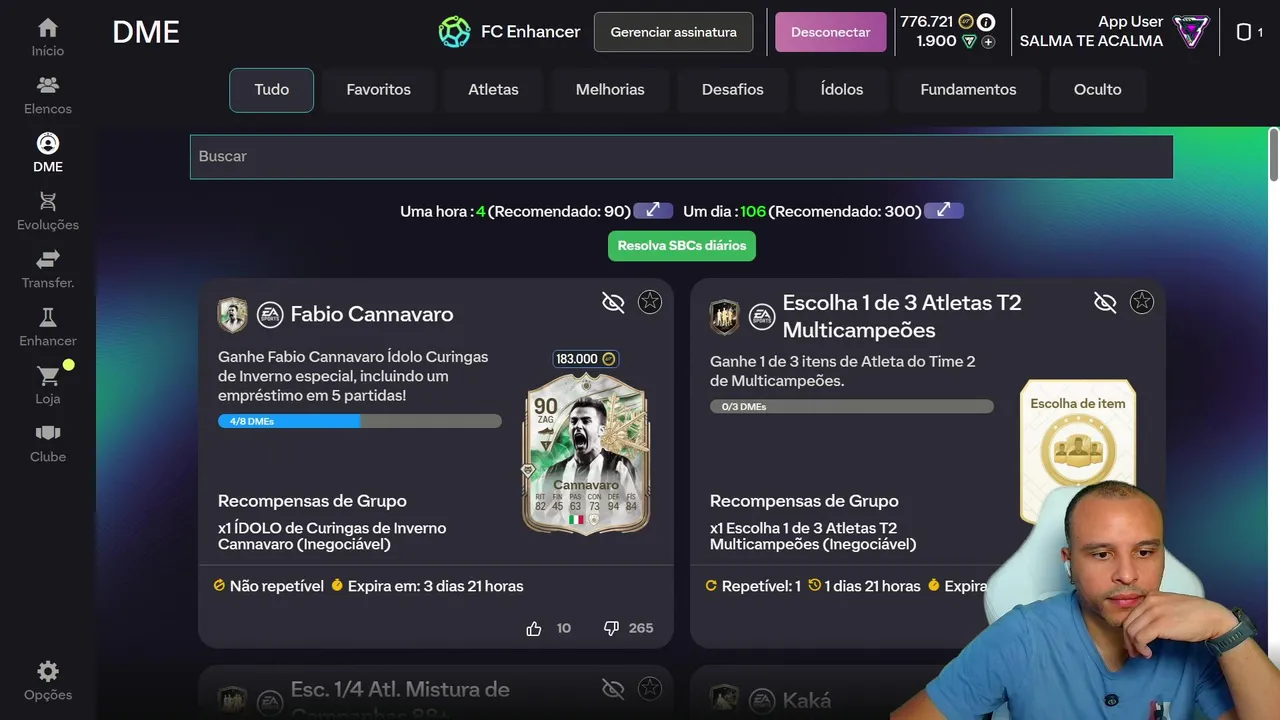Screen dimensions: 1280x720
Task: Open Loja shopping cart icon
Action: (47, 376)
